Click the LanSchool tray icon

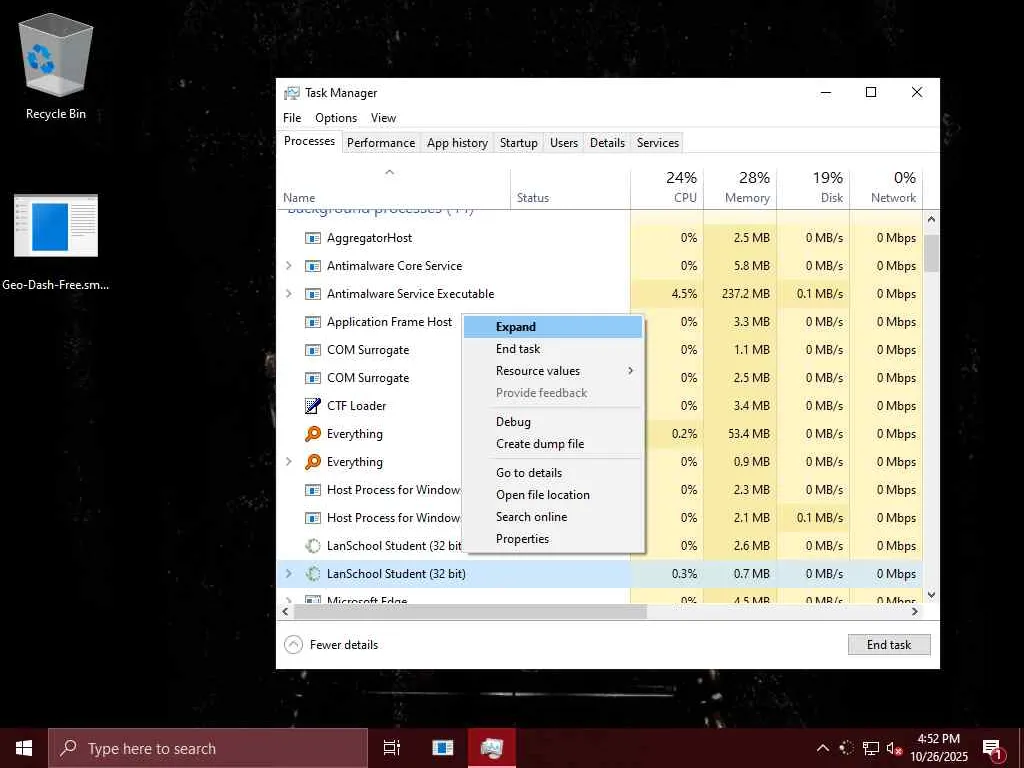click(x=846, y=748)
